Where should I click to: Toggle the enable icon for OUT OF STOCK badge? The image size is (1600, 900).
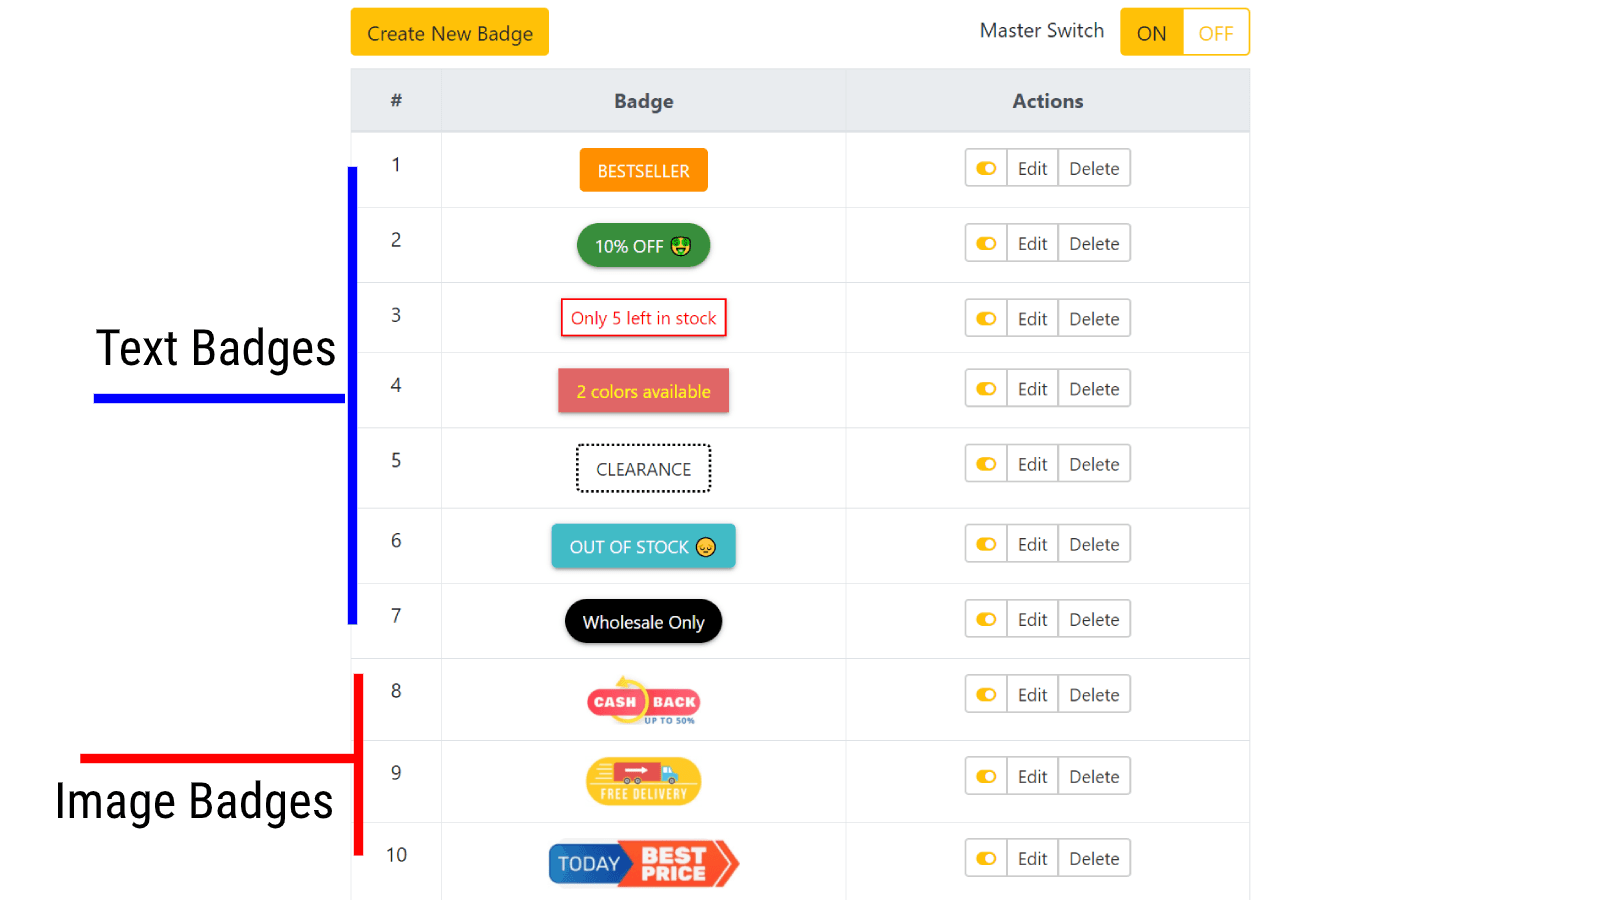985,543
